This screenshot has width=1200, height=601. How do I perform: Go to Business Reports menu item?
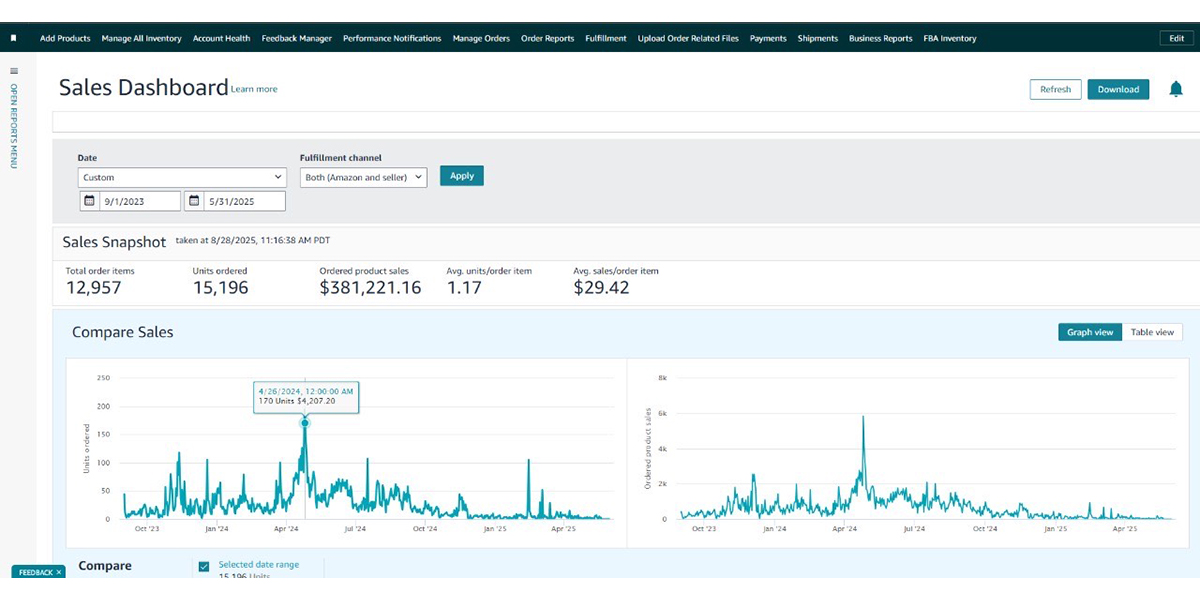coord(880,38)
